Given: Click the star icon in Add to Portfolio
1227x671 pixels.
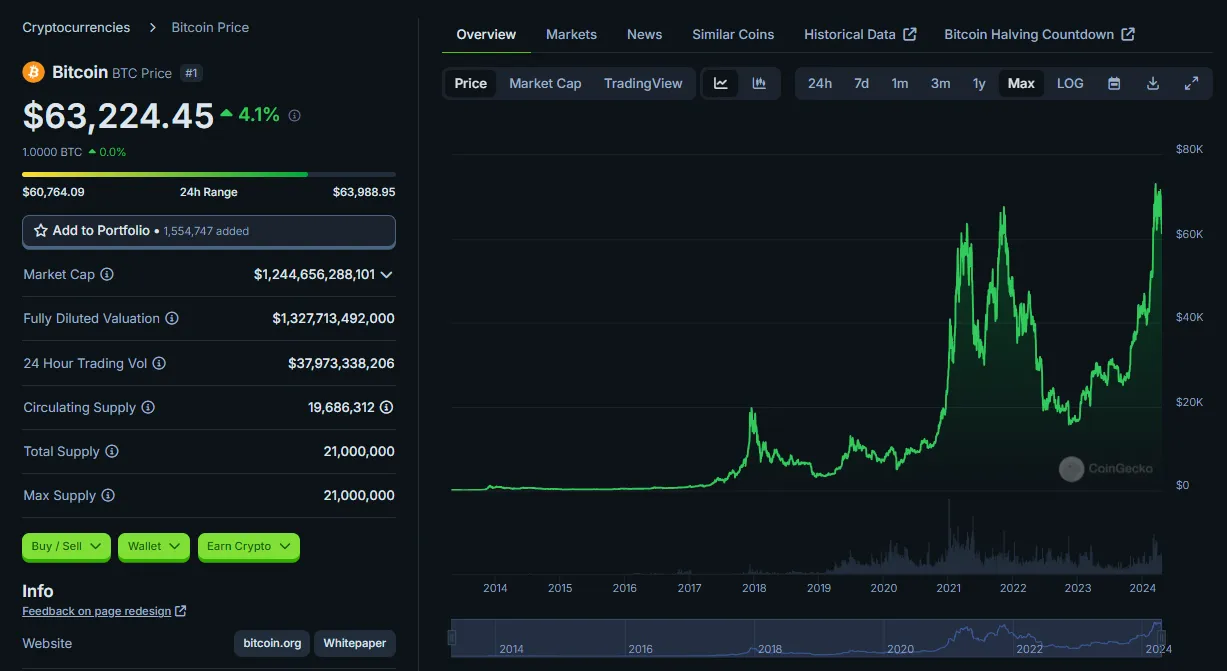Looking at the screenshot, I should coord(41,231).
